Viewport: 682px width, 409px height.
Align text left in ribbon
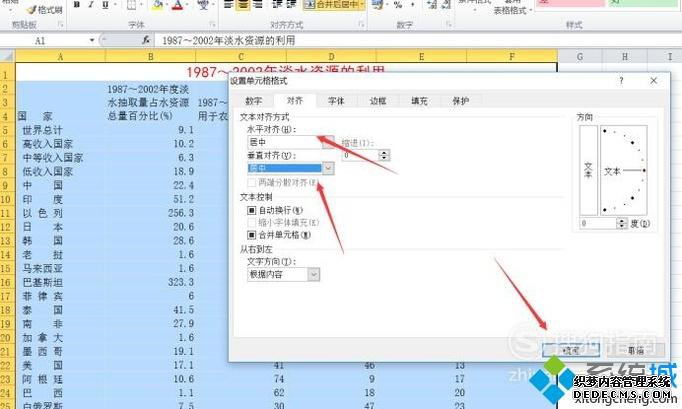(228, 4)
